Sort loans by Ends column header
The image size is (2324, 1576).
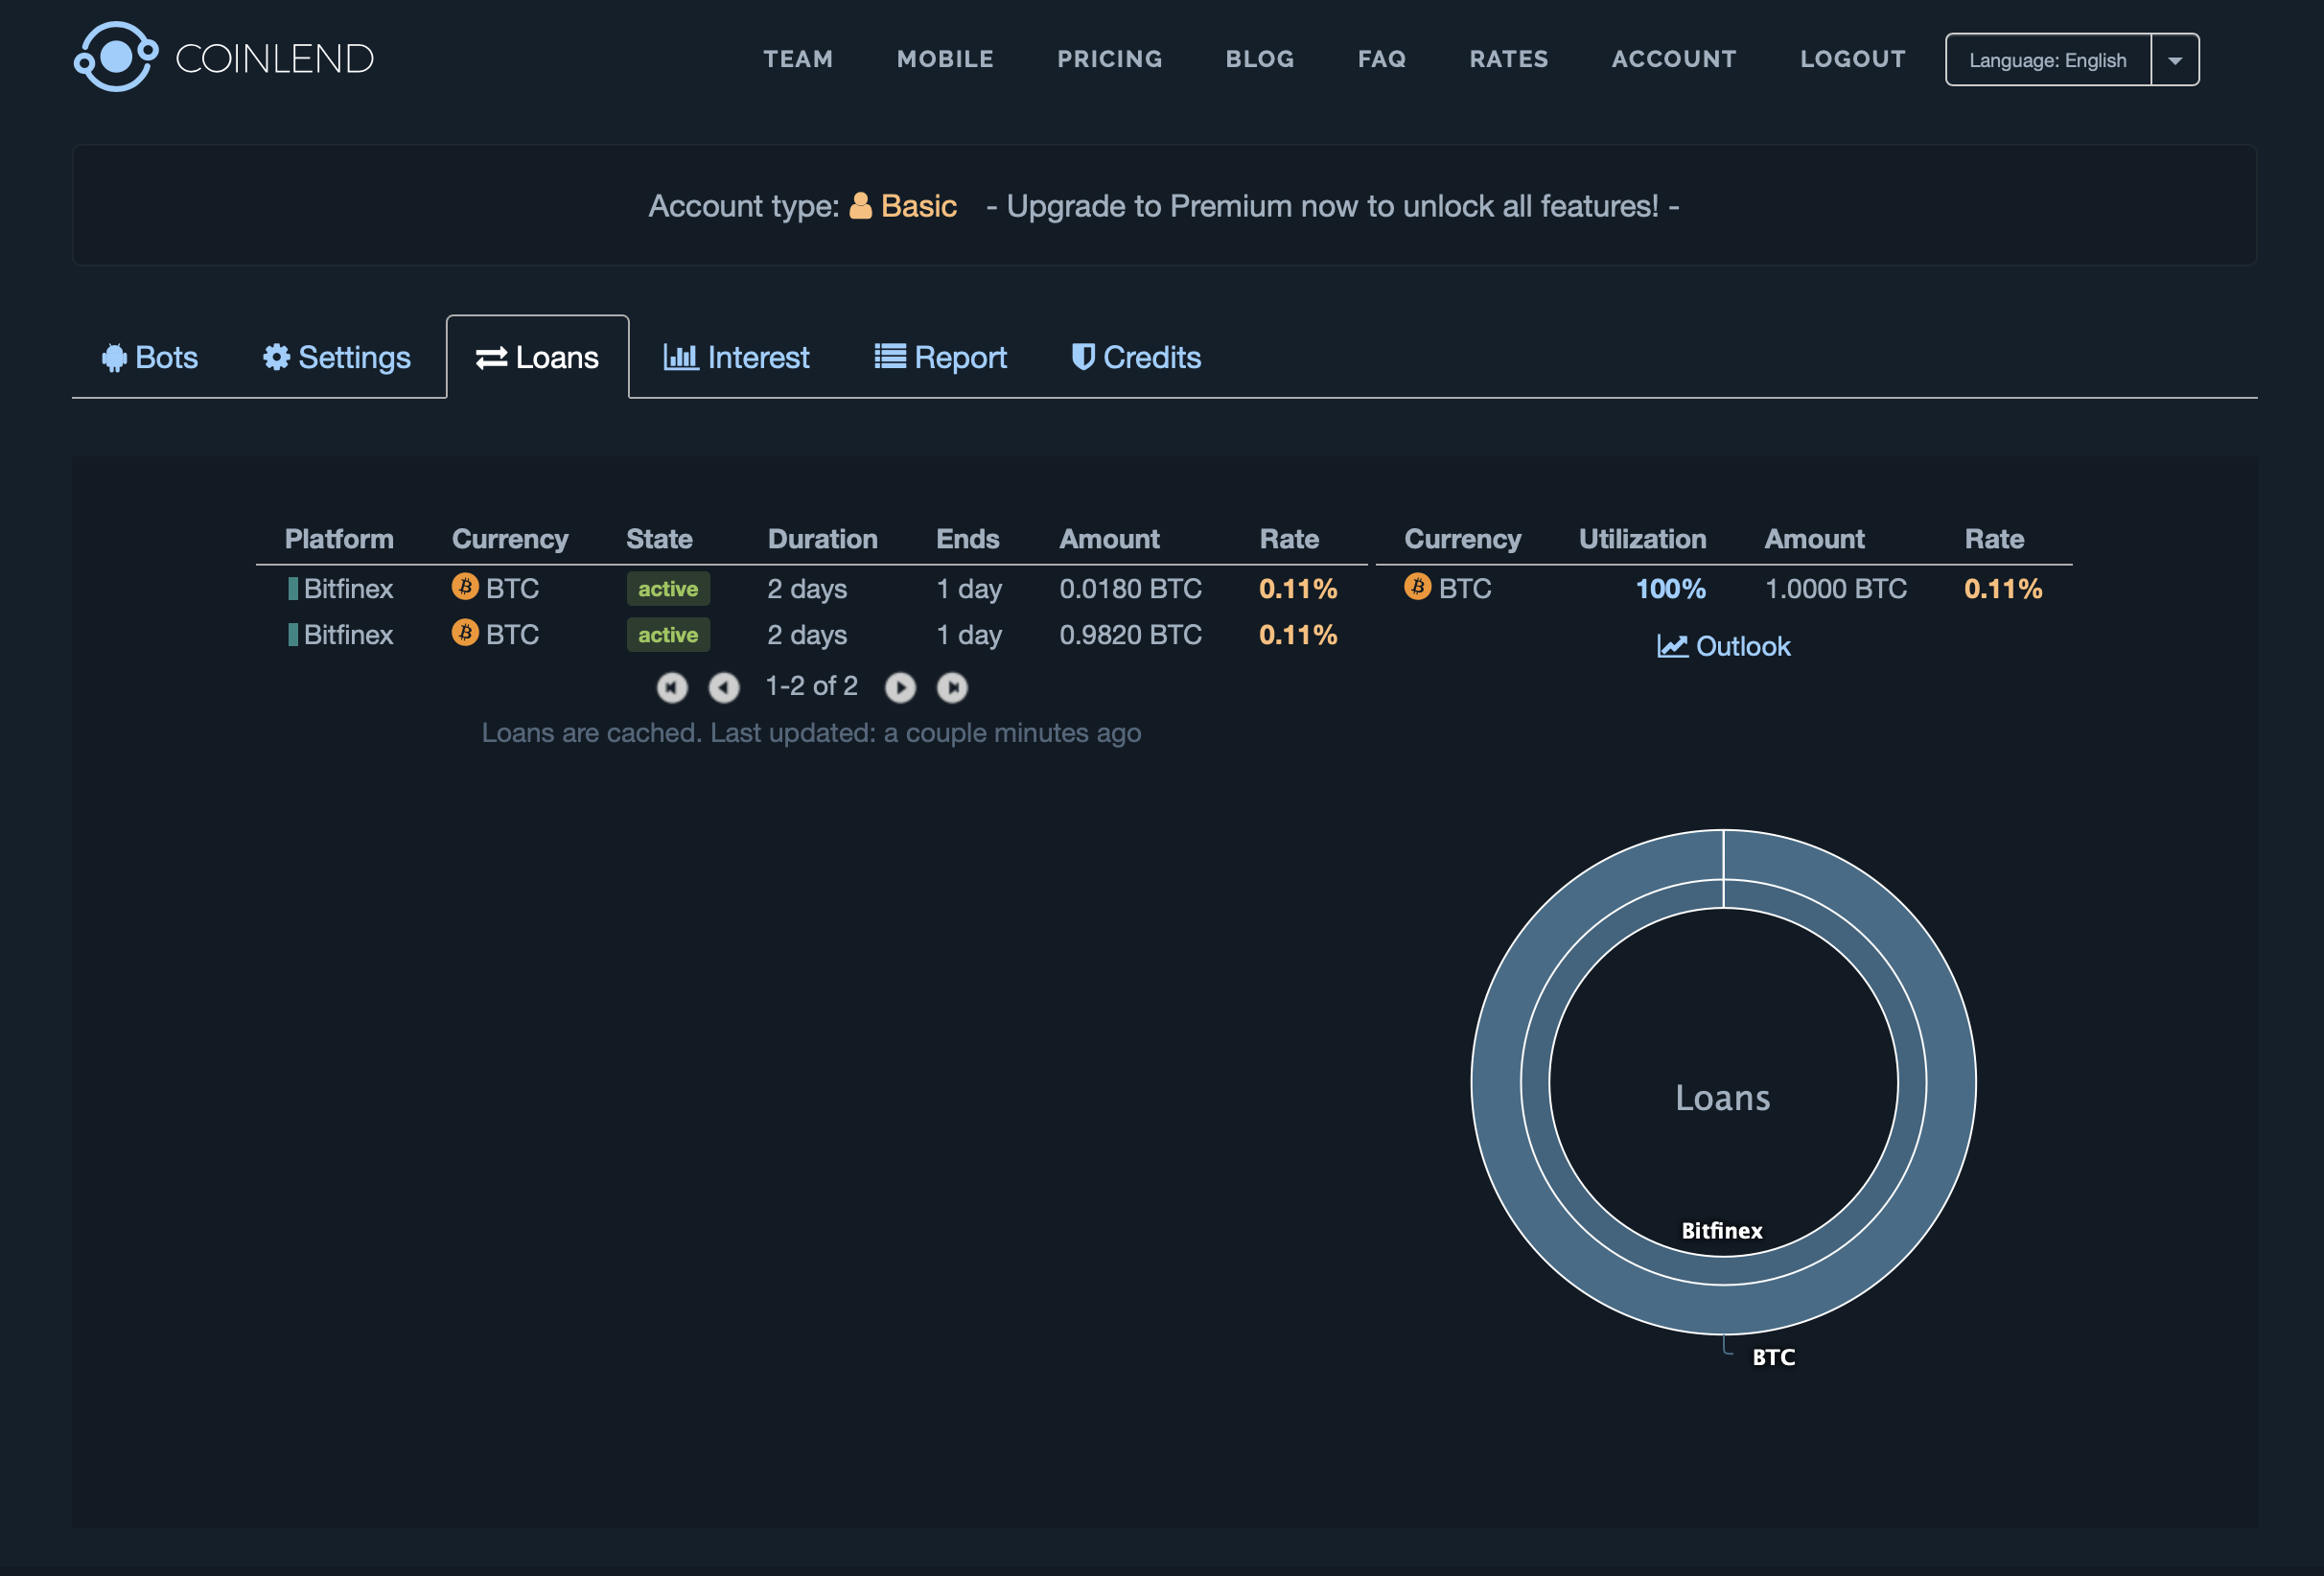pos(967,538)
